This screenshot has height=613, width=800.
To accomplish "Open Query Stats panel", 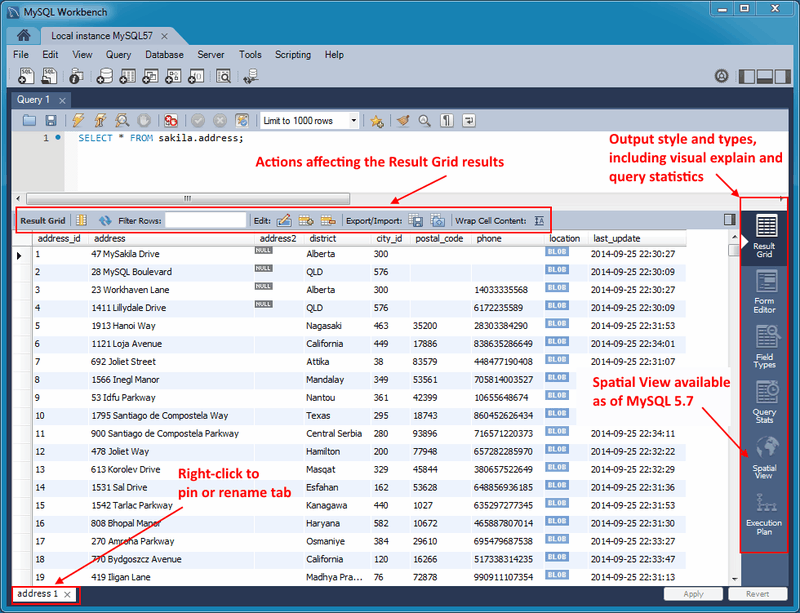I will tap(764, 400).
